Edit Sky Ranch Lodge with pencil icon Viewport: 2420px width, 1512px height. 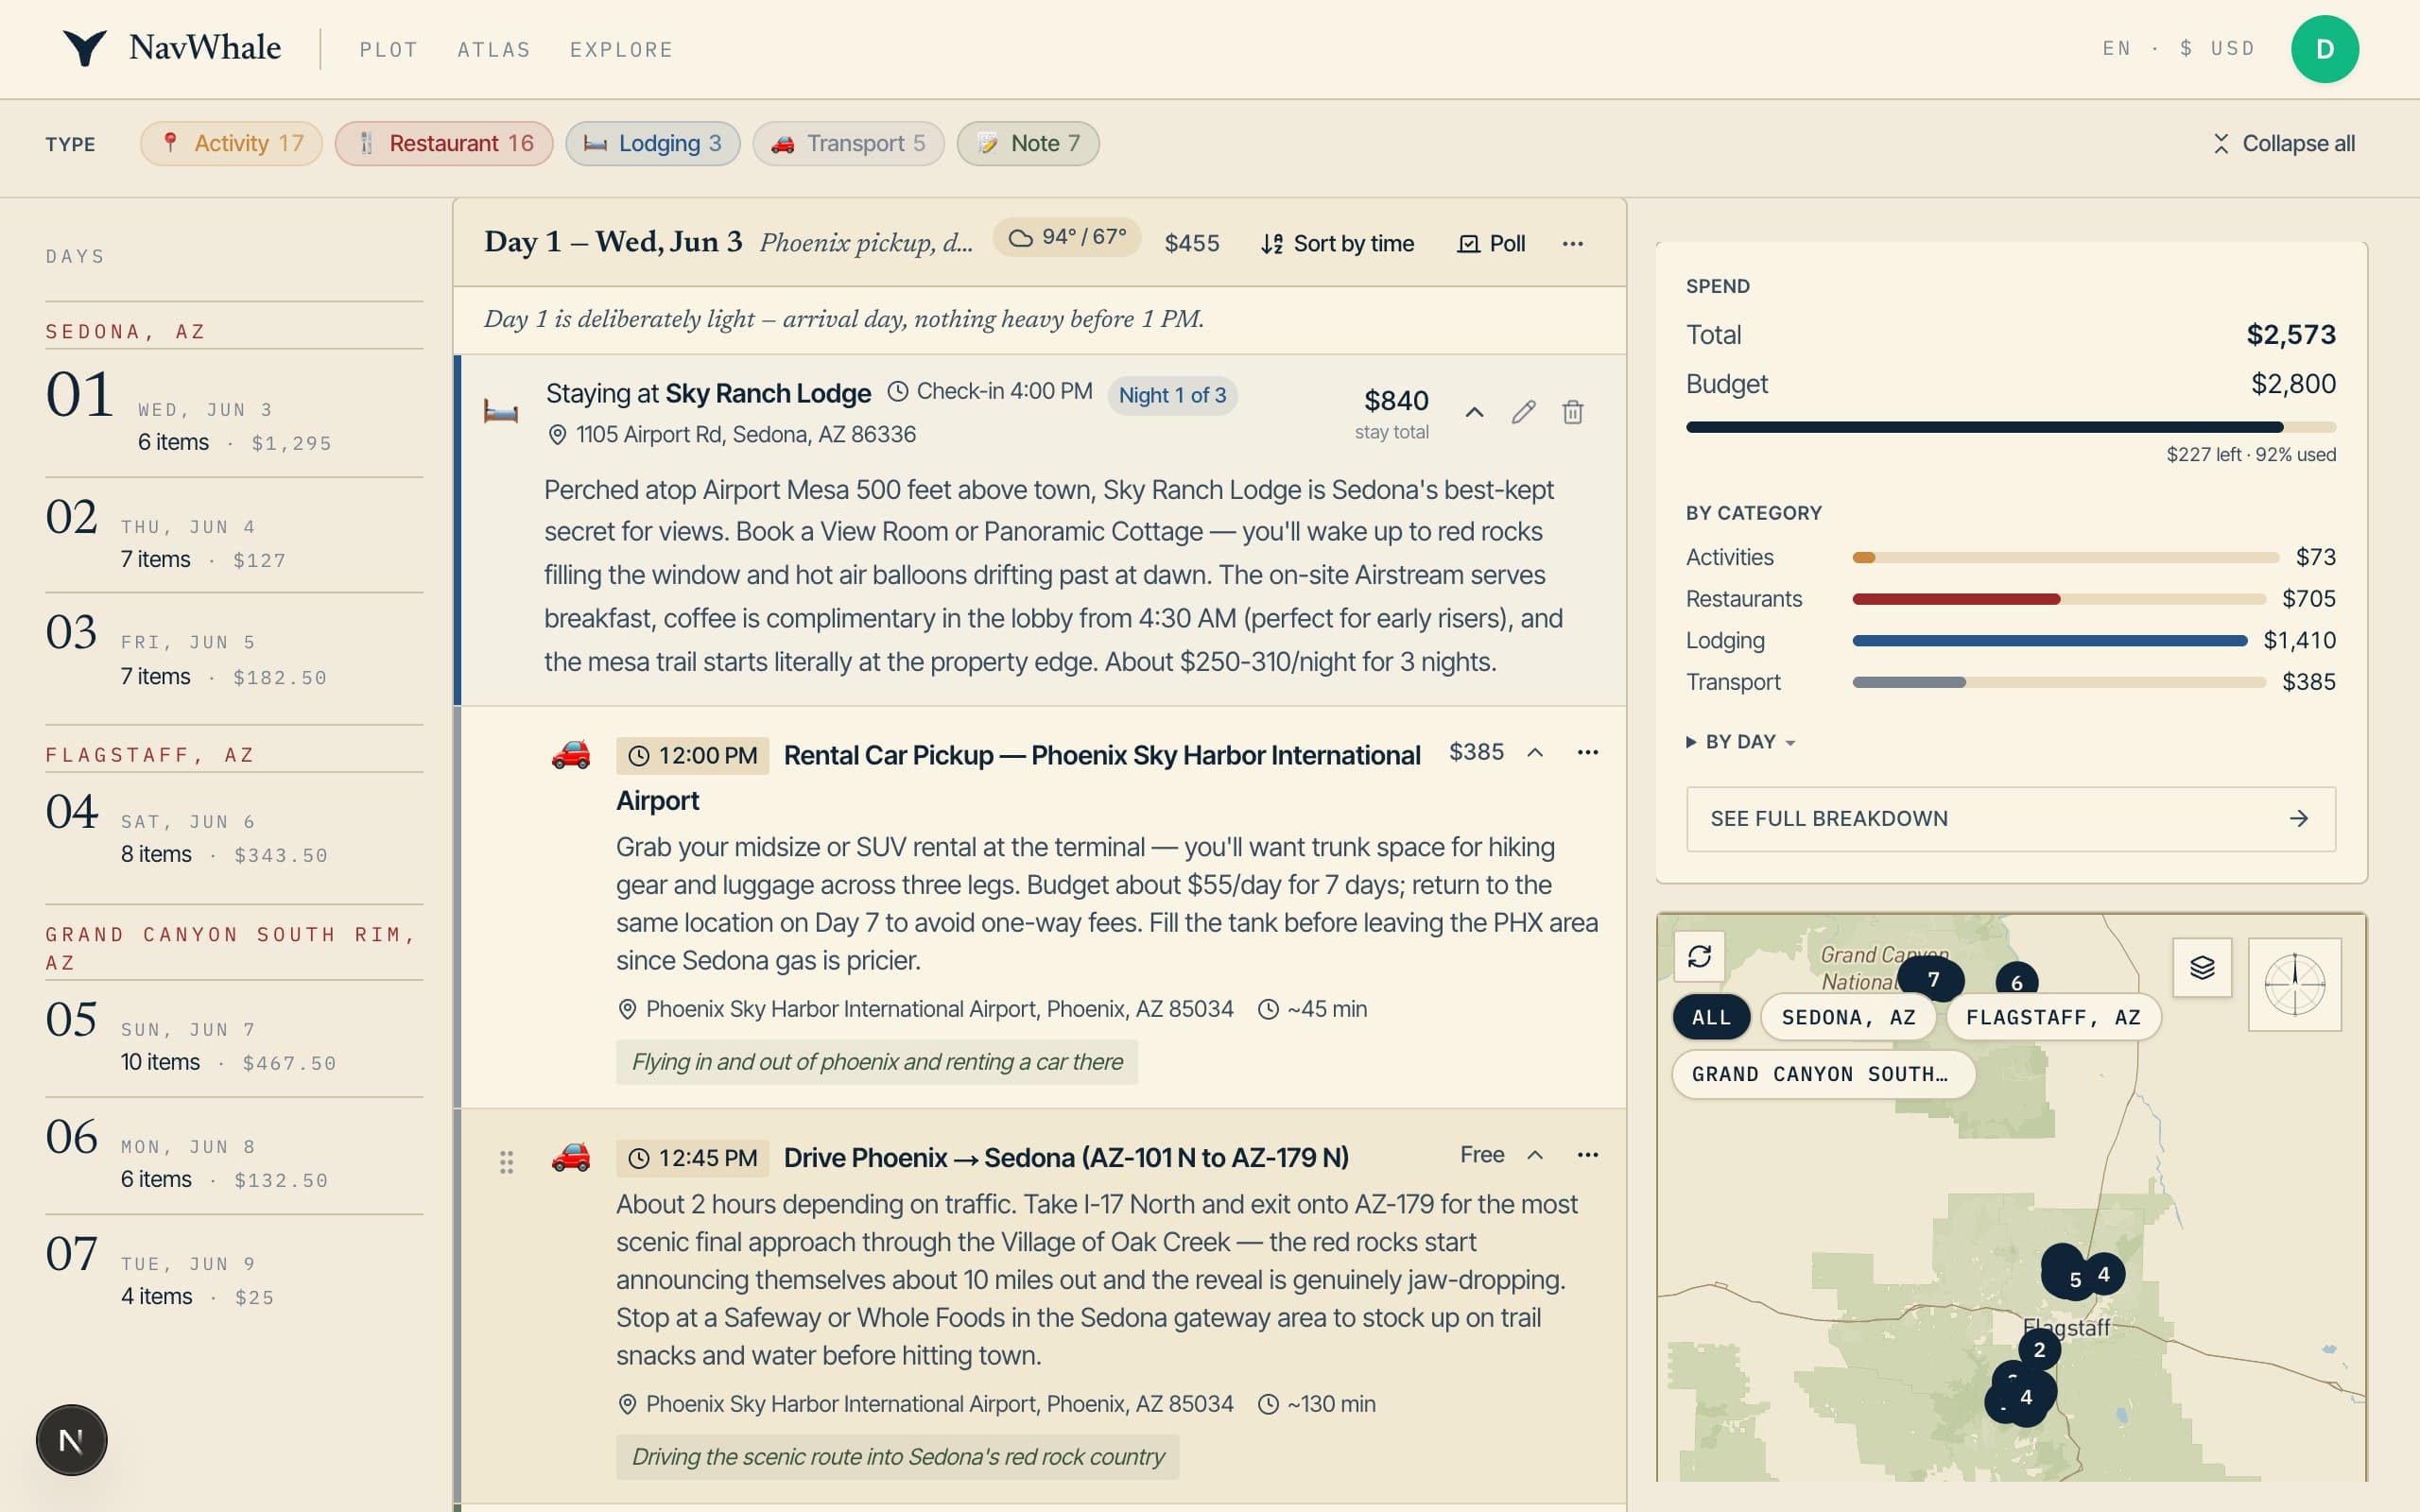[x=1523, y=412]
